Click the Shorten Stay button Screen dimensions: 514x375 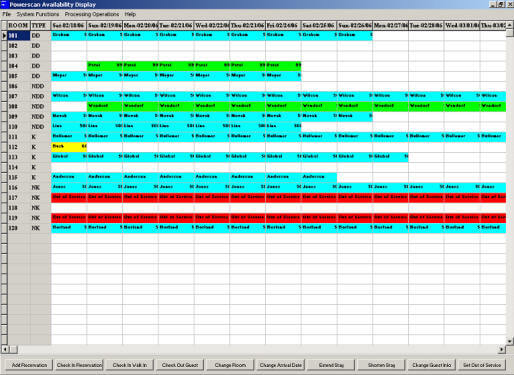pyautogui.click(x=381, y=365)
